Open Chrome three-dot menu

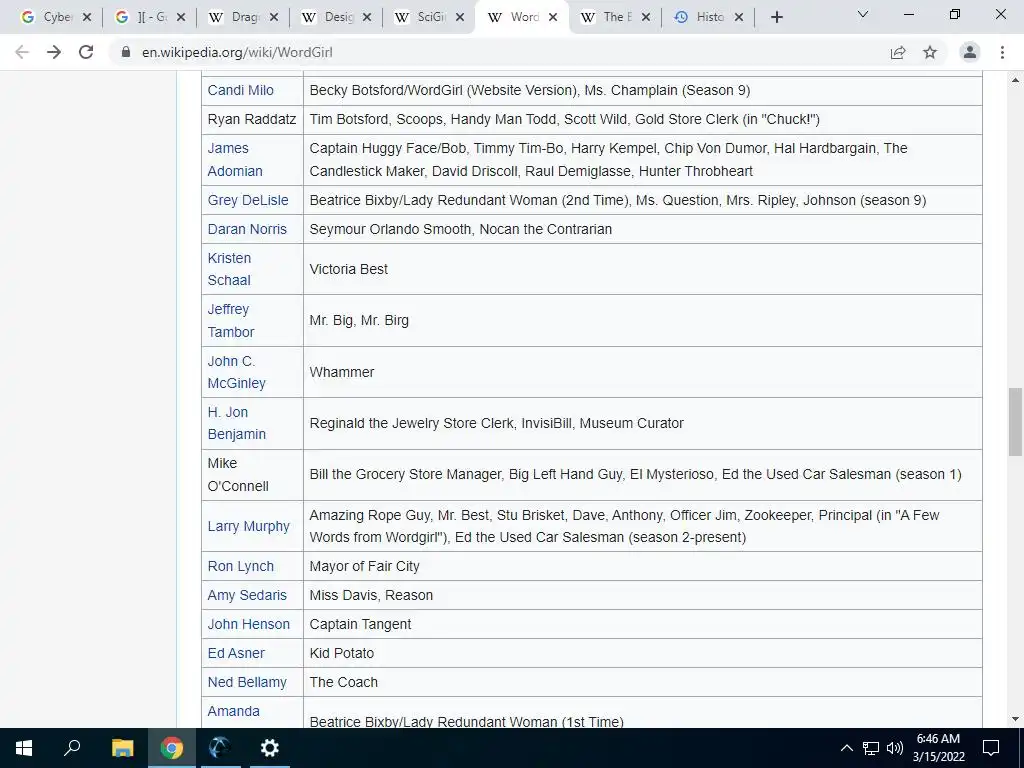coord(1002,52)
